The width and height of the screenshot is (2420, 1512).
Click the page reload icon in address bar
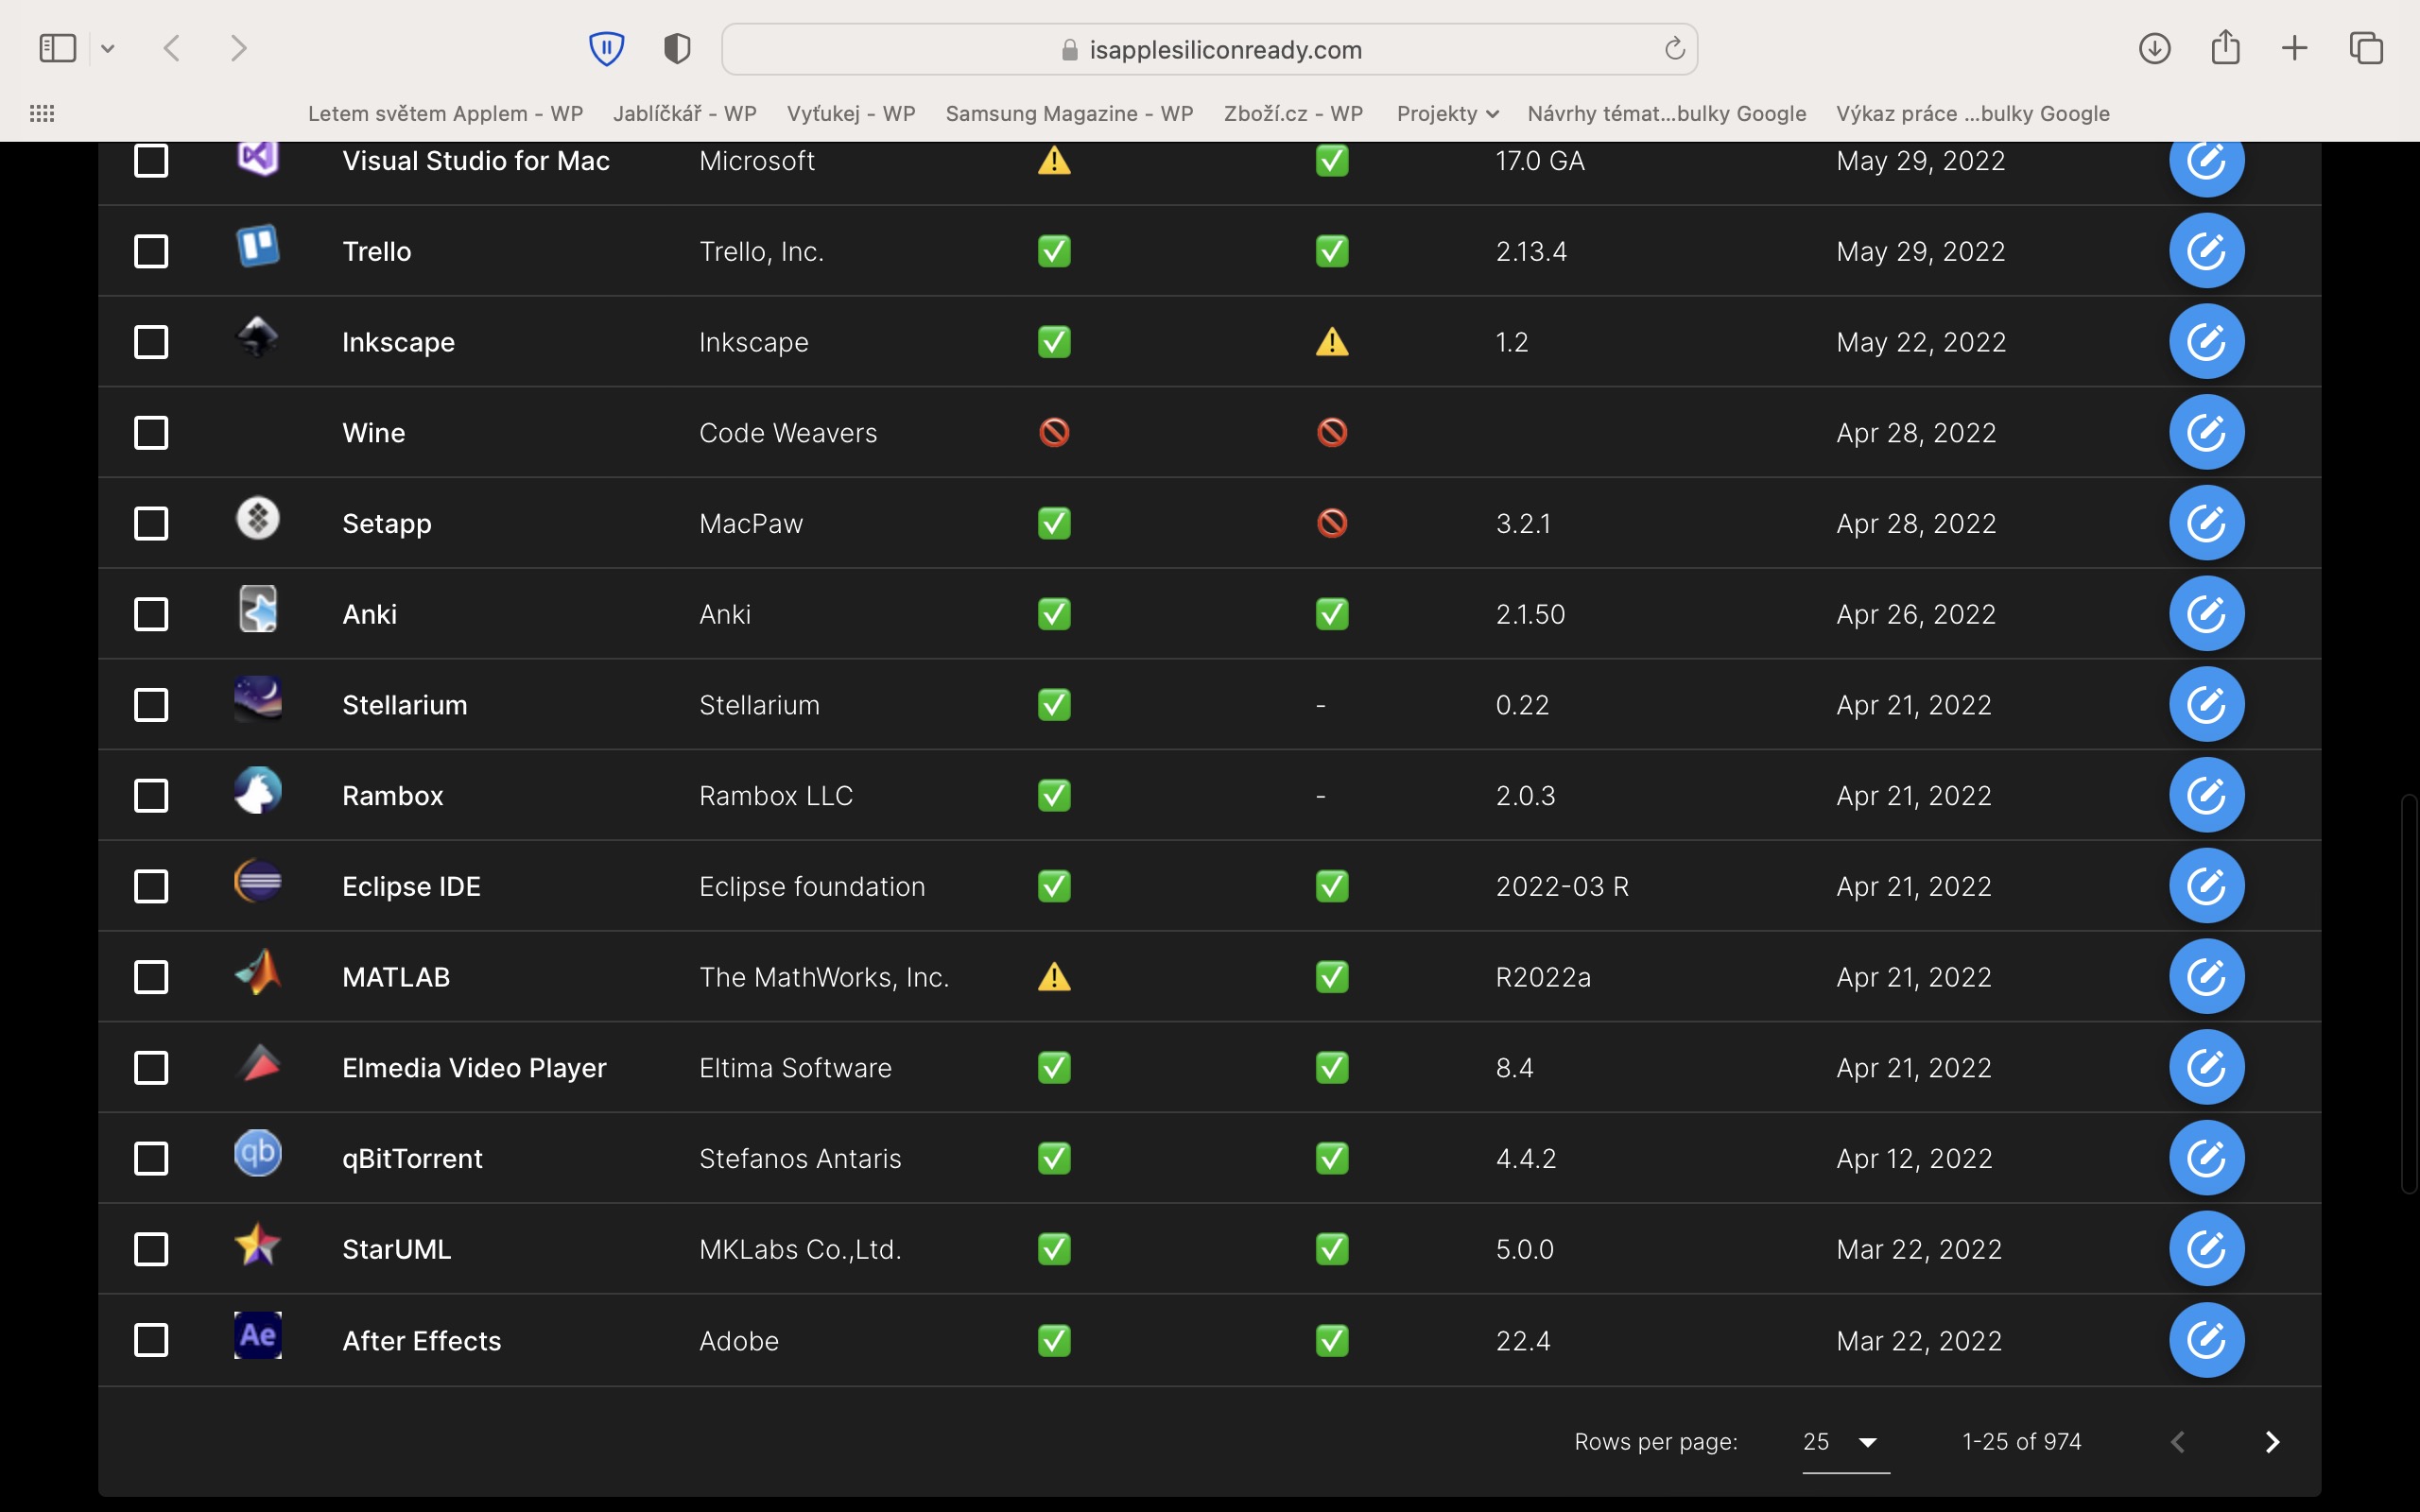point(1674,48)
